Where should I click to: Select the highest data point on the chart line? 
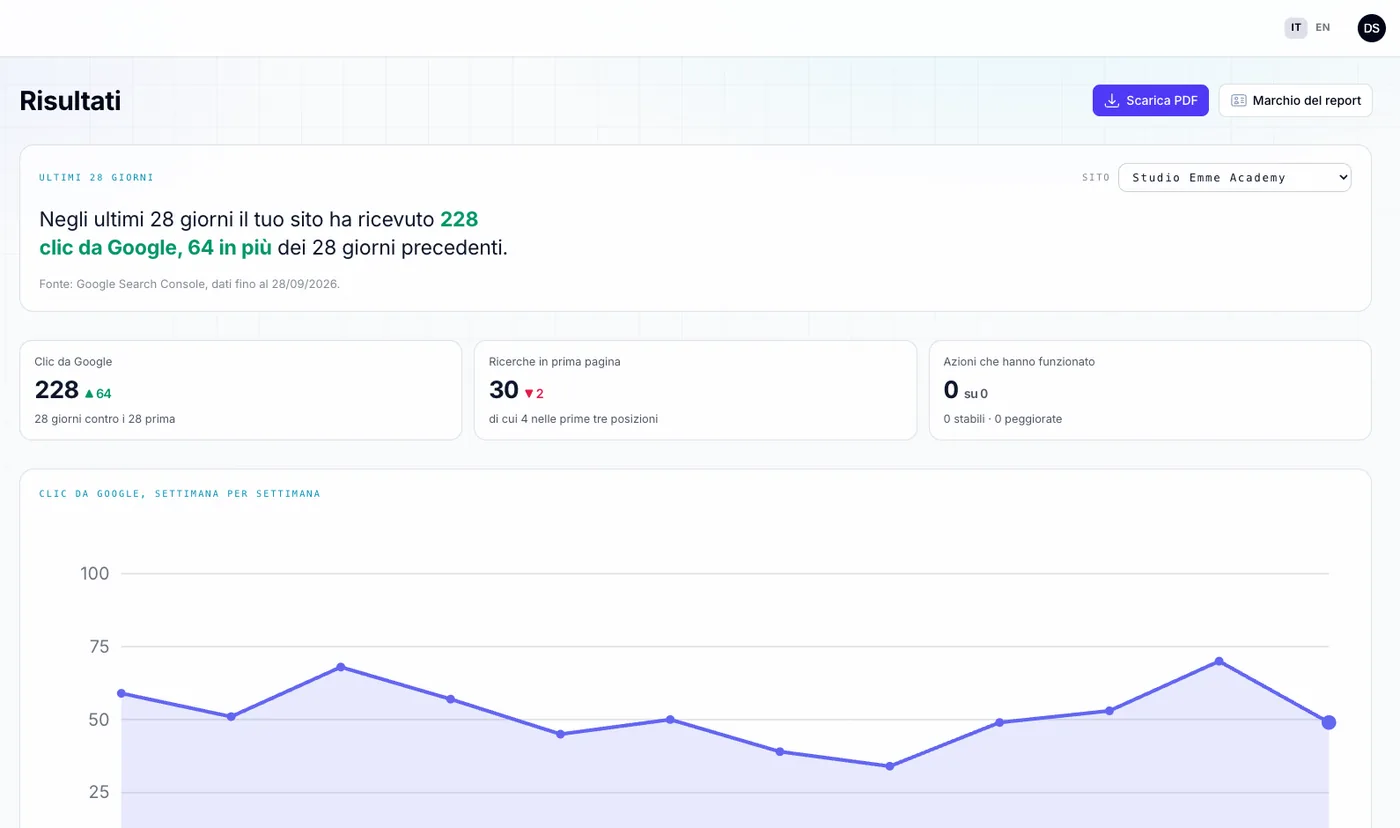pyautogui.click(x=1219, y=661)
